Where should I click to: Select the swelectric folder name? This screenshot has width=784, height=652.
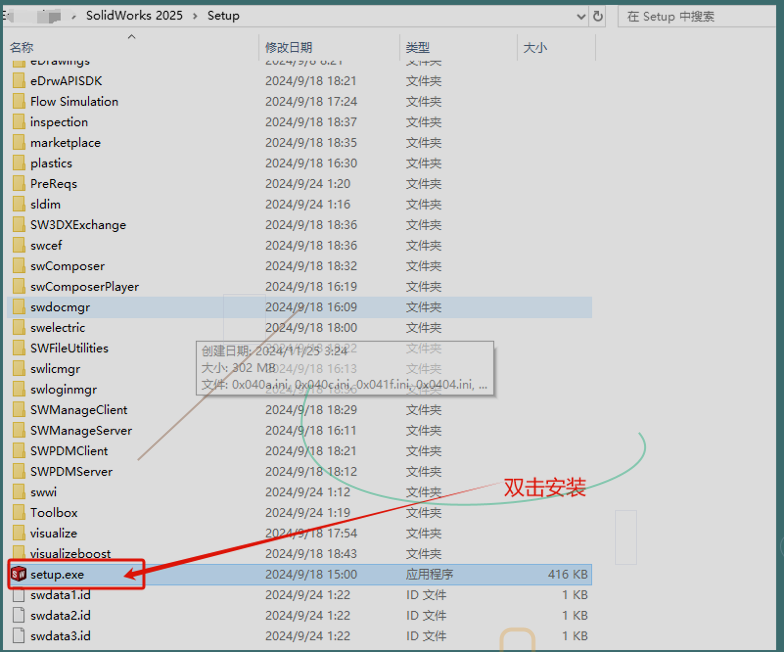click(58, 328)
